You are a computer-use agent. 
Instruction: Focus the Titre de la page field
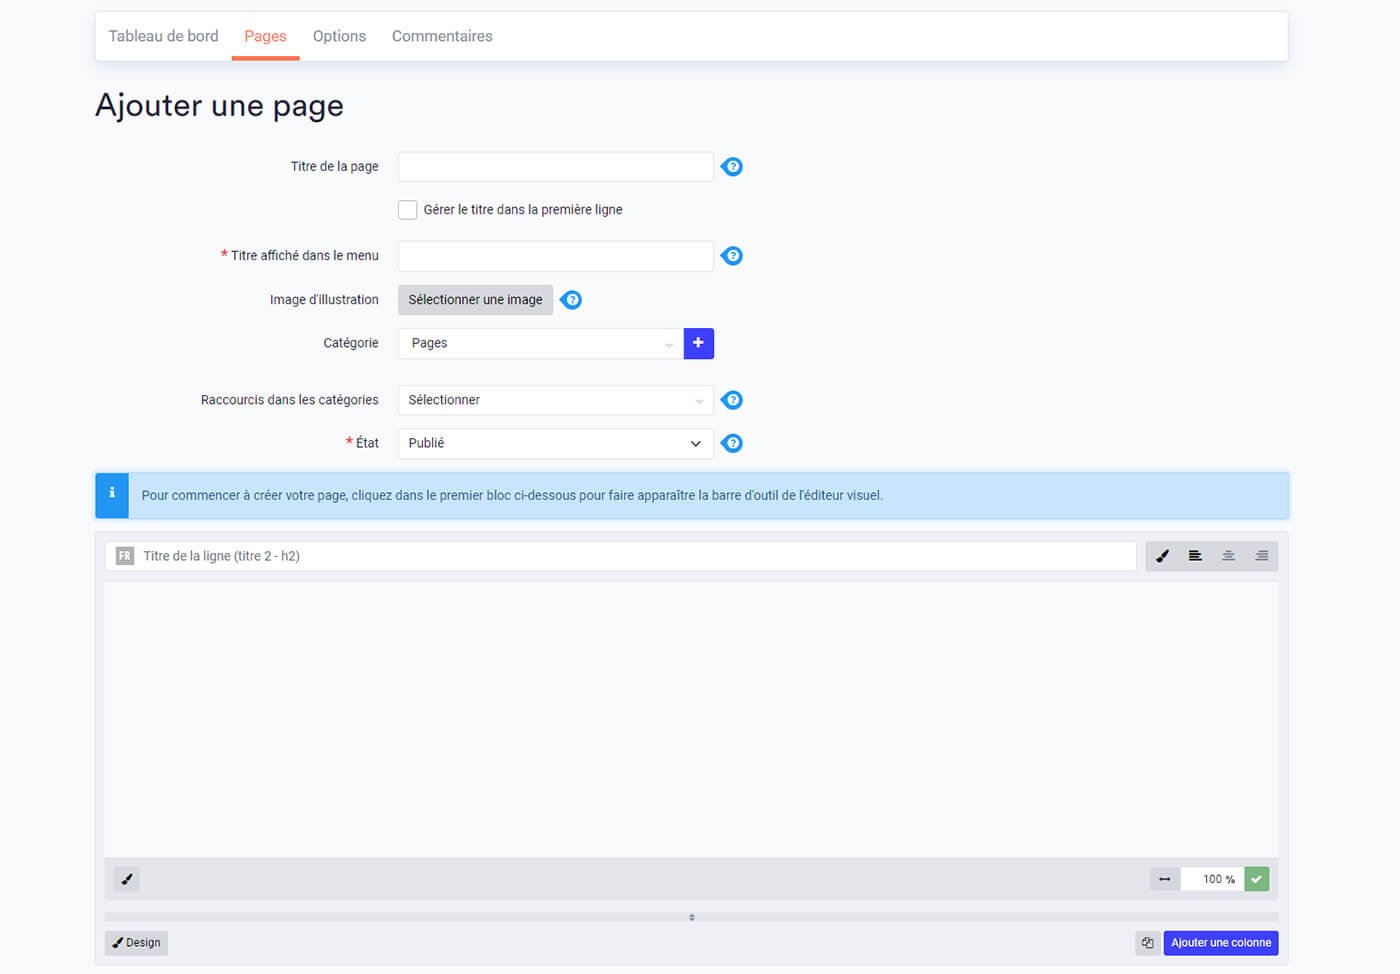point(556,167)
